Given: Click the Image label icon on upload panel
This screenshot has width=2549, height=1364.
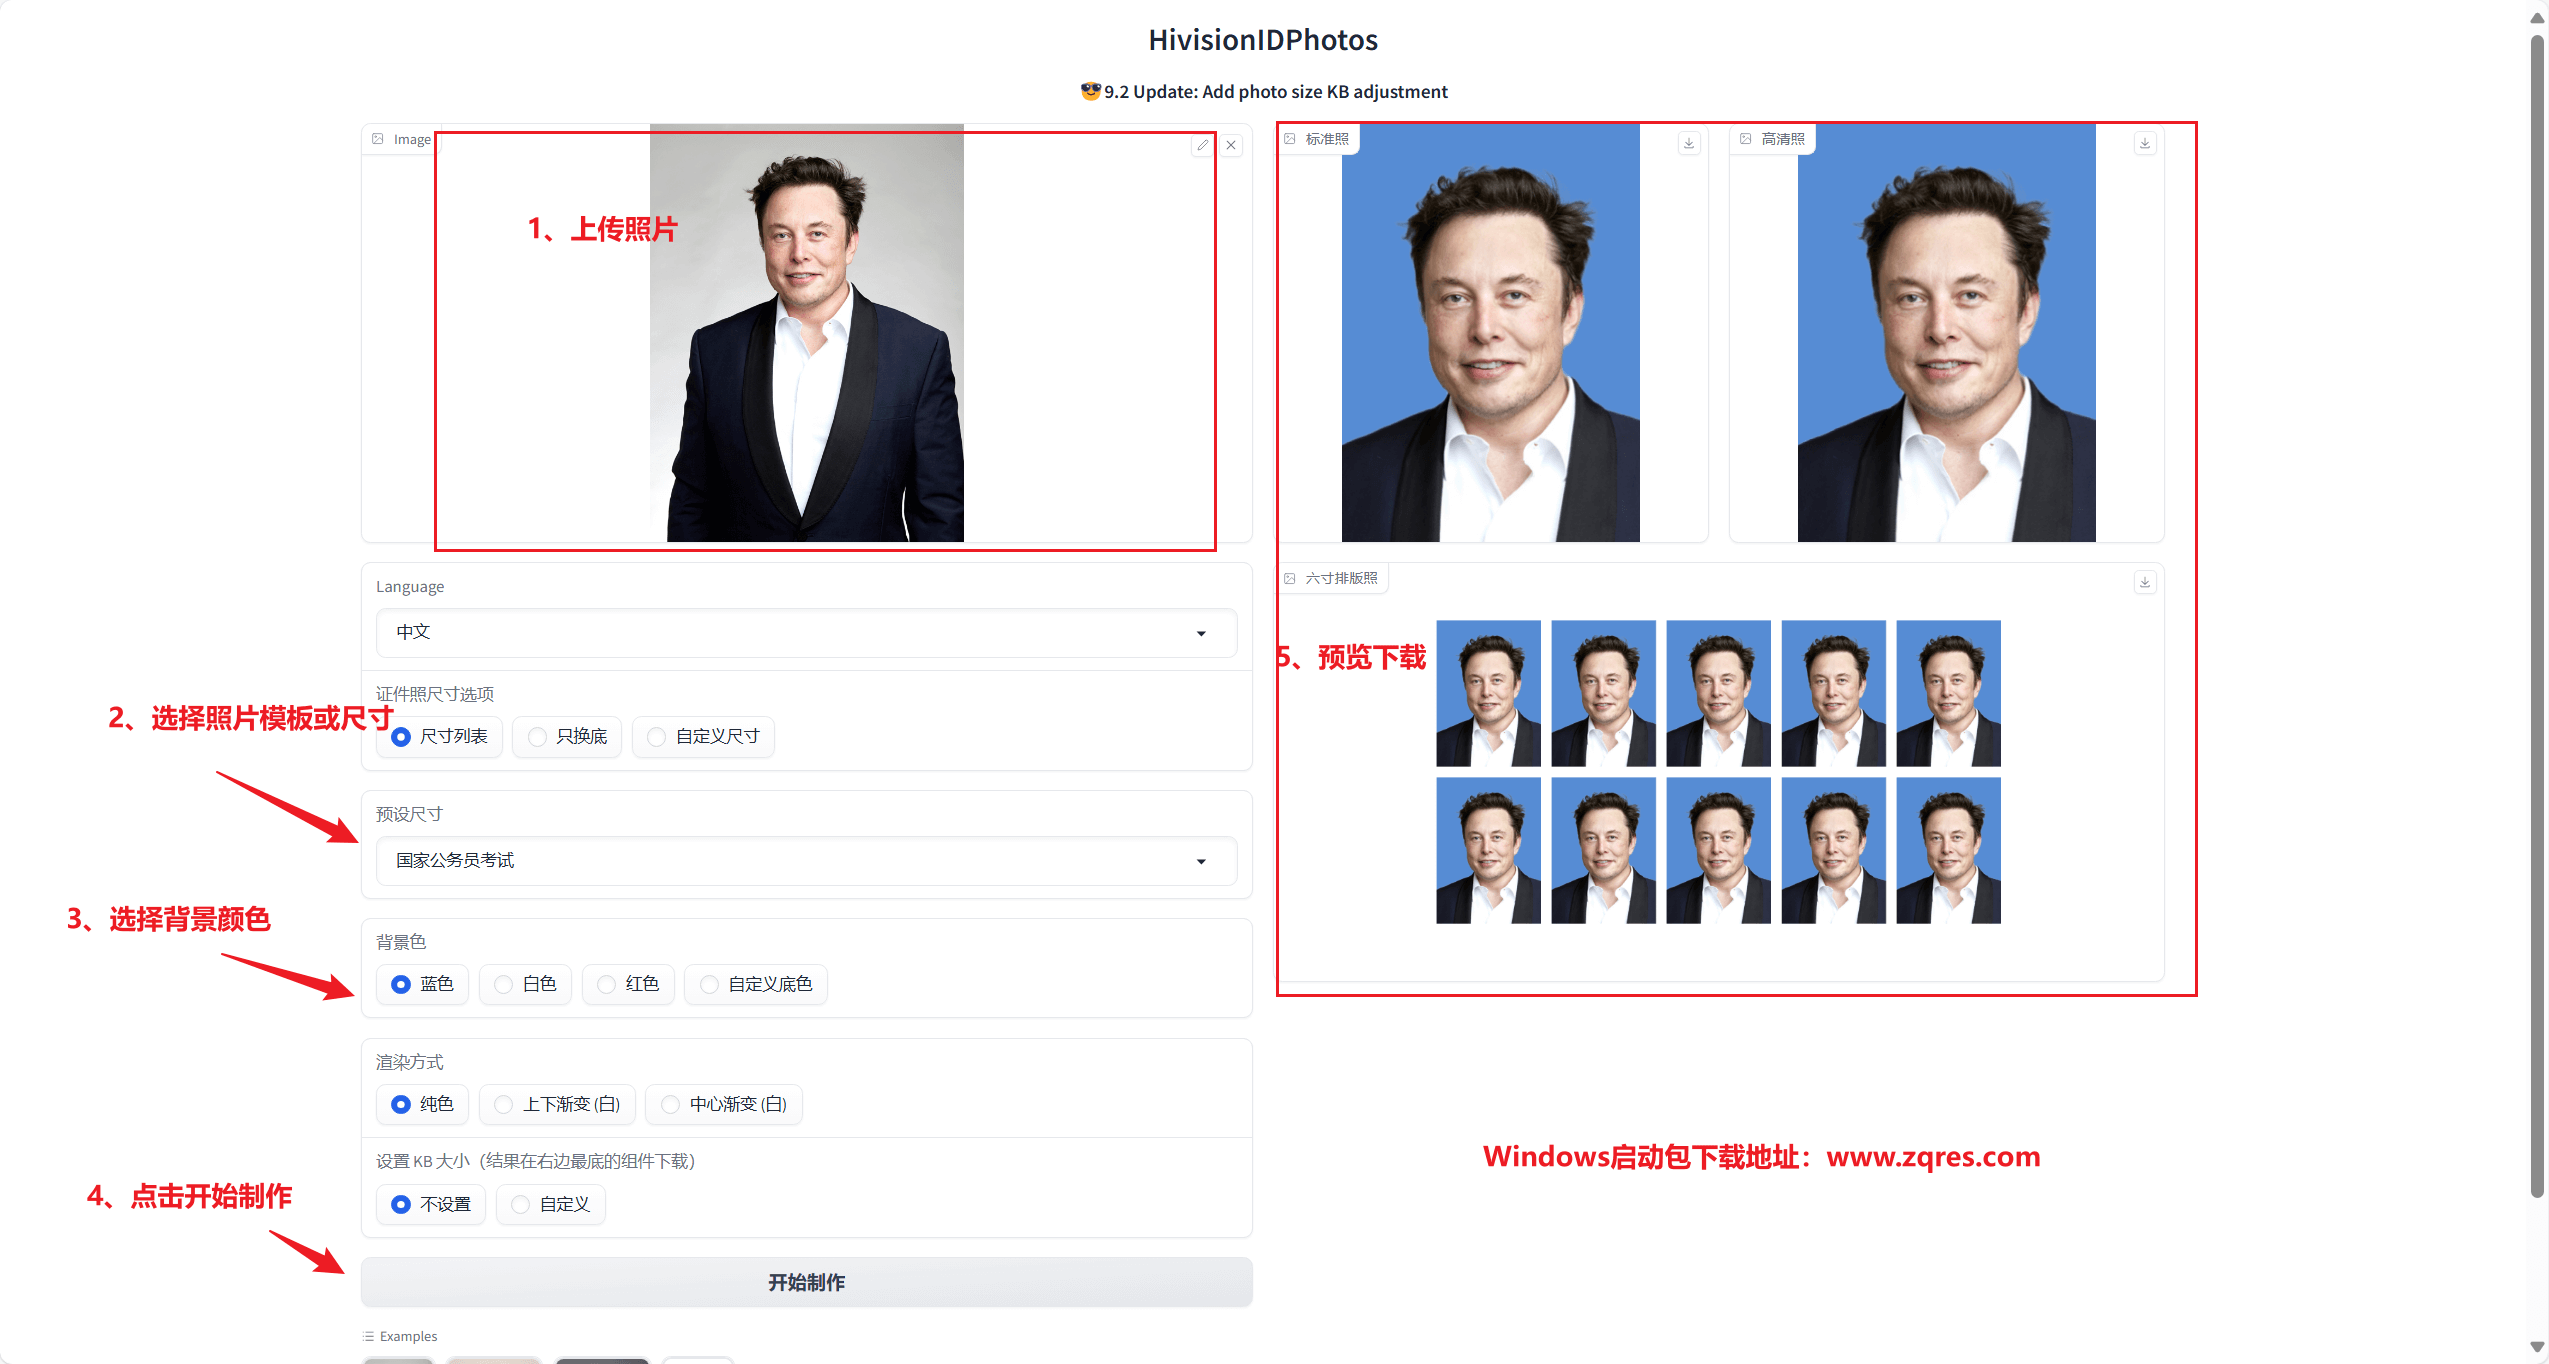Looking at the screenshot, I should 378,139.
